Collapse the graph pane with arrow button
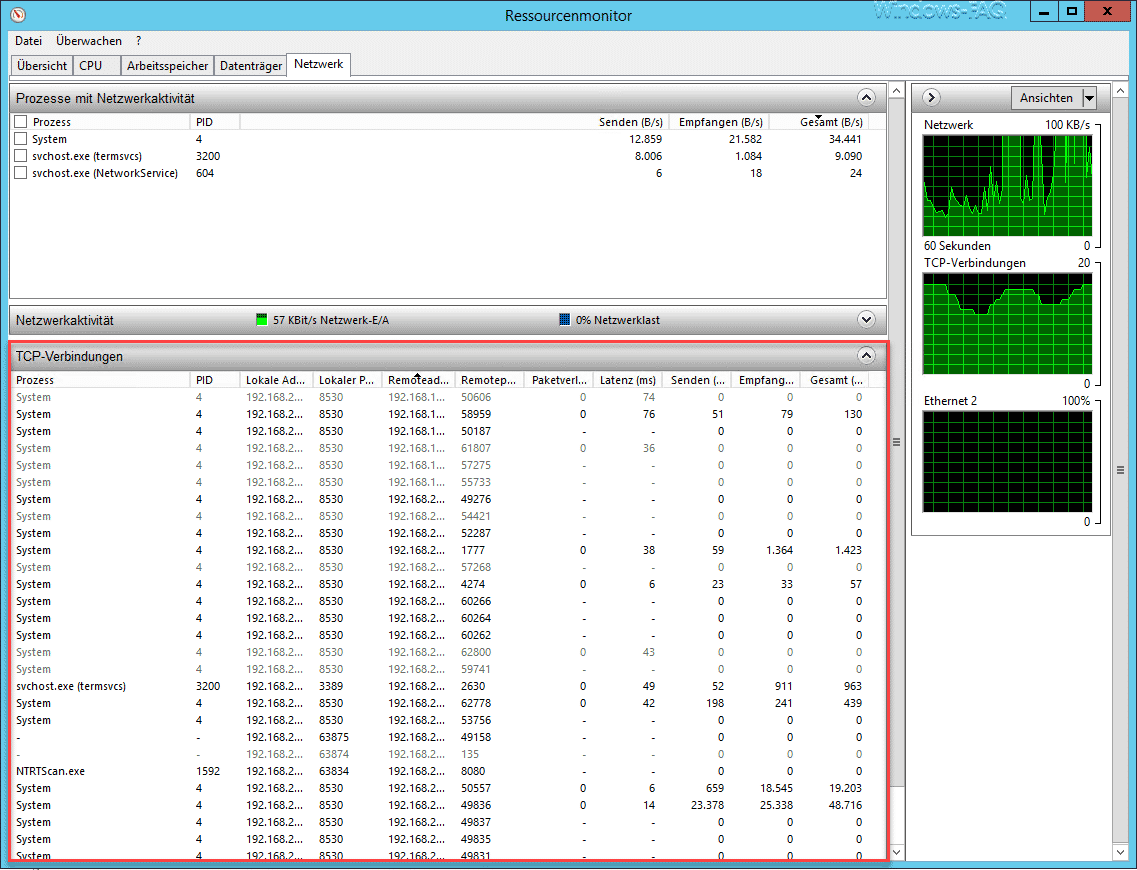Screen dimensions: 1137x870 pos(931,97)
